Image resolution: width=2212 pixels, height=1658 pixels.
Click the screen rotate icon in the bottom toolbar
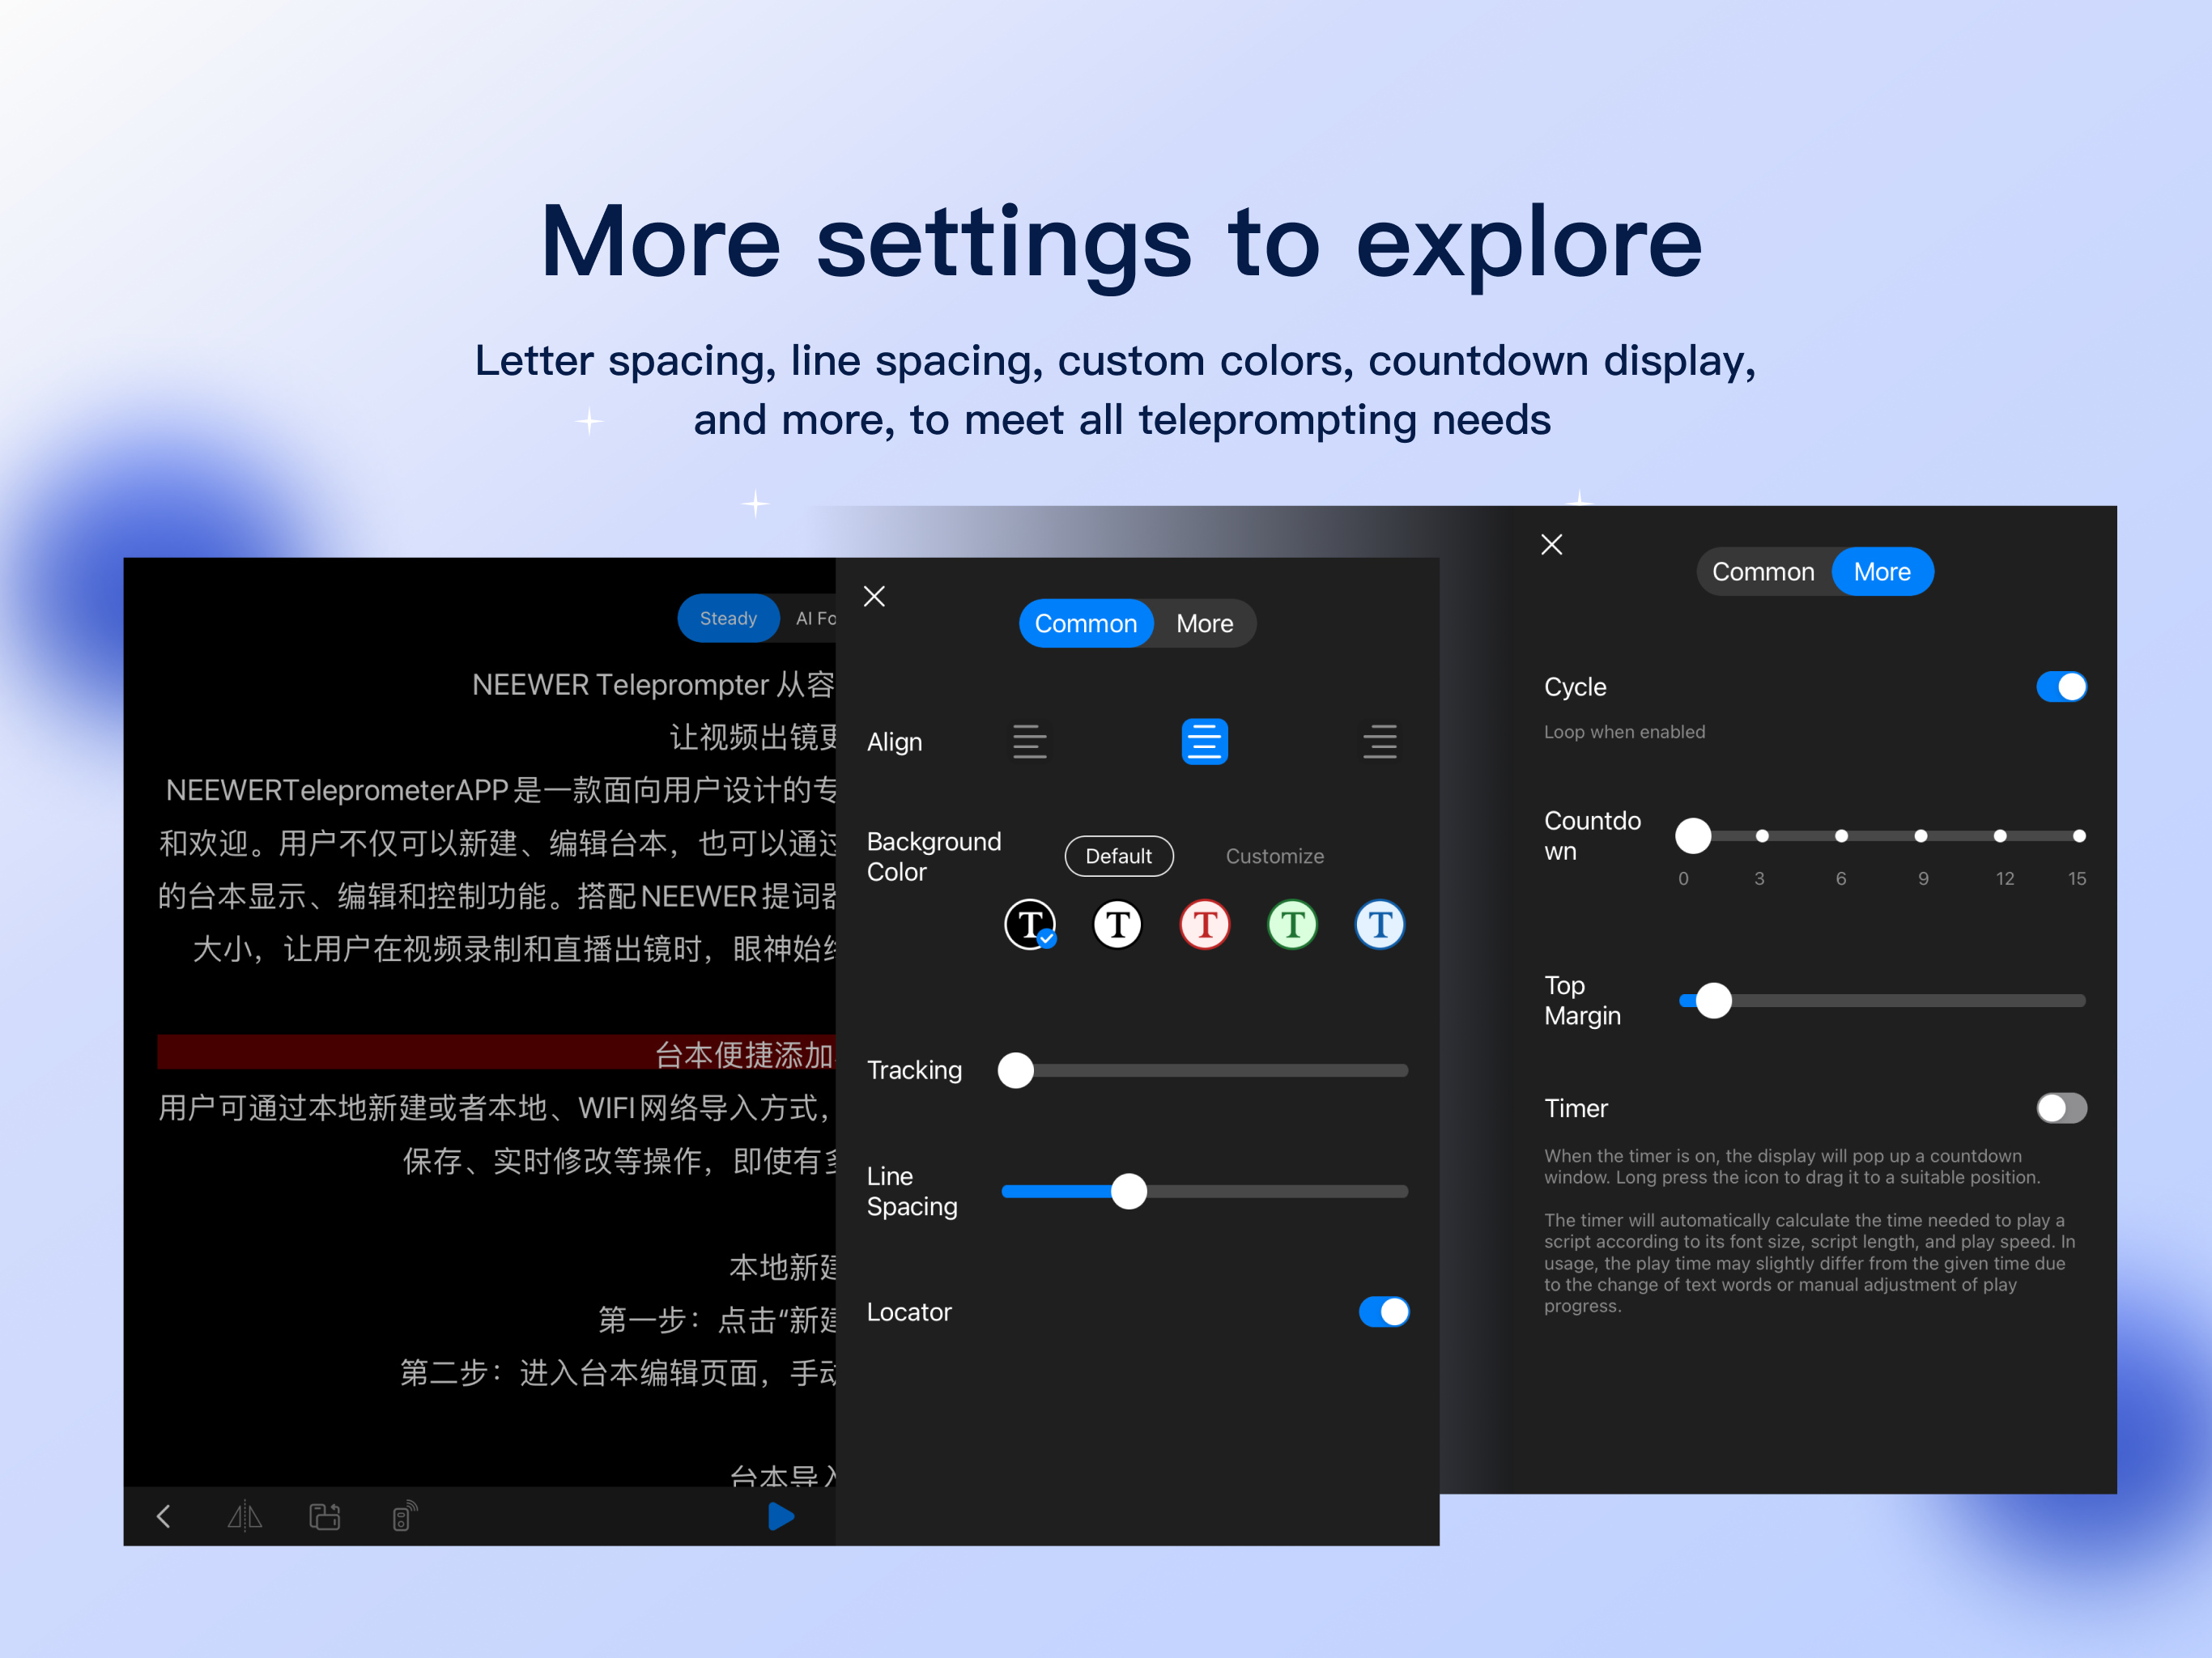pyautogui.click(x=325, y=1516)
